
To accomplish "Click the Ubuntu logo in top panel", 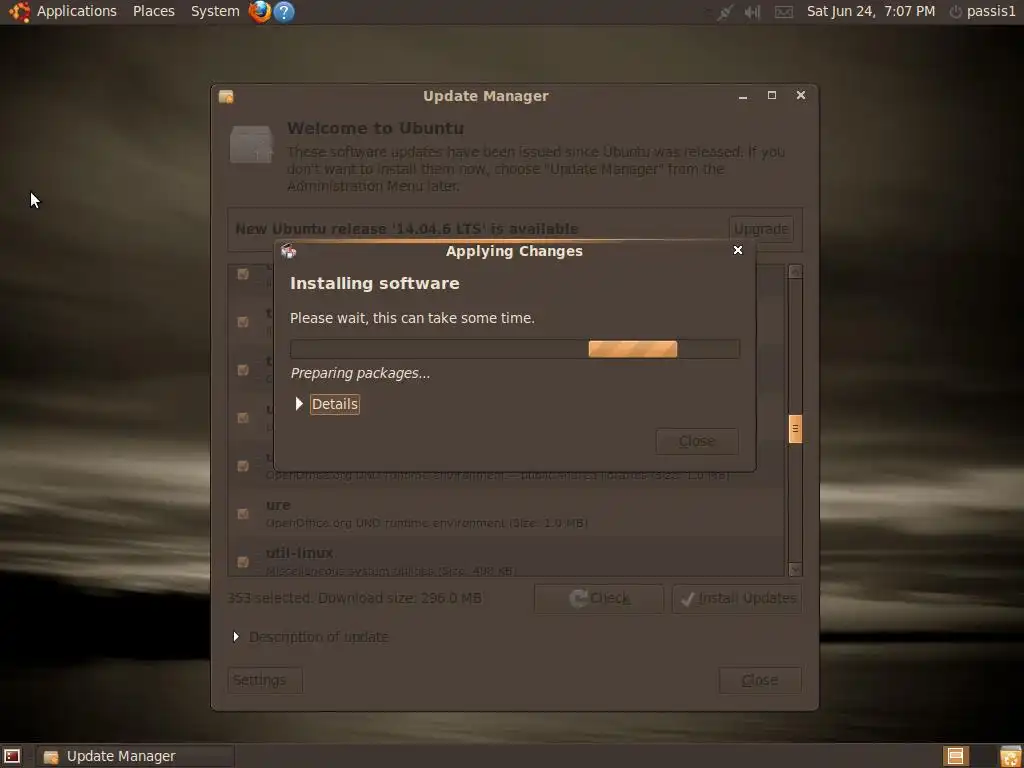I will pos(19,11).
